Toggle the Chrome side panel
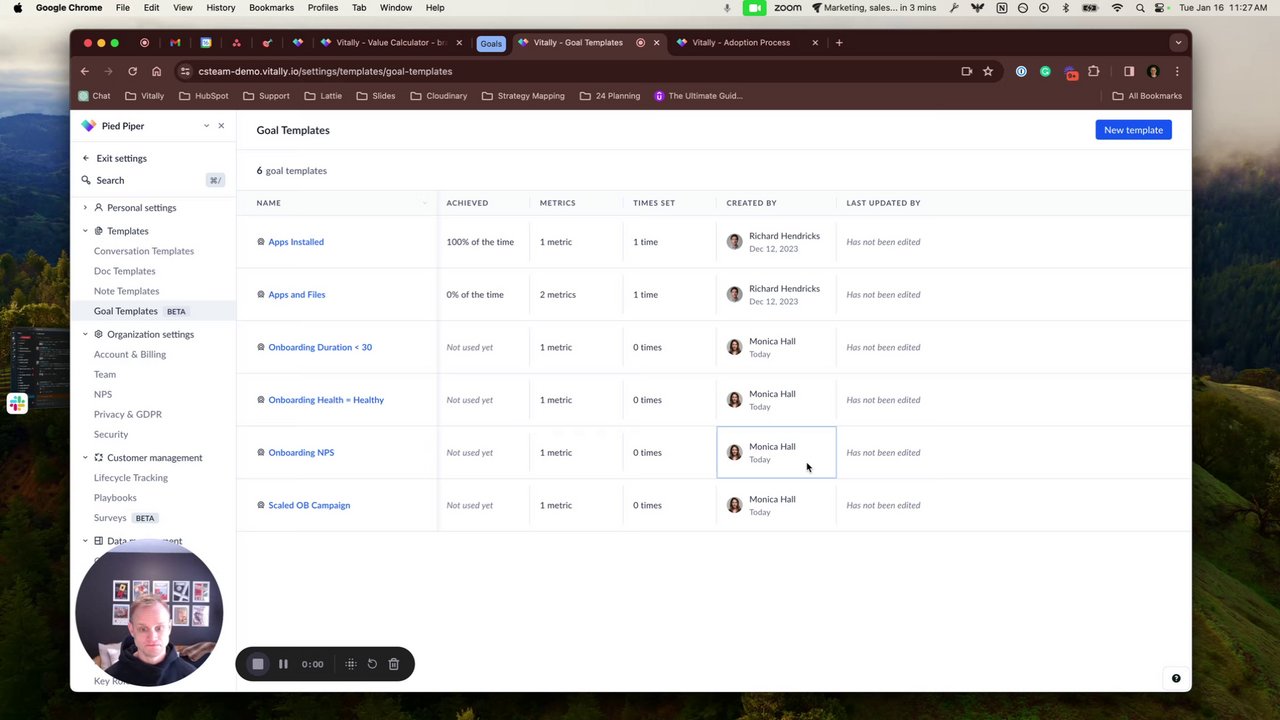Screen dimensions: 1280x720 click(x=1129, y=72)
